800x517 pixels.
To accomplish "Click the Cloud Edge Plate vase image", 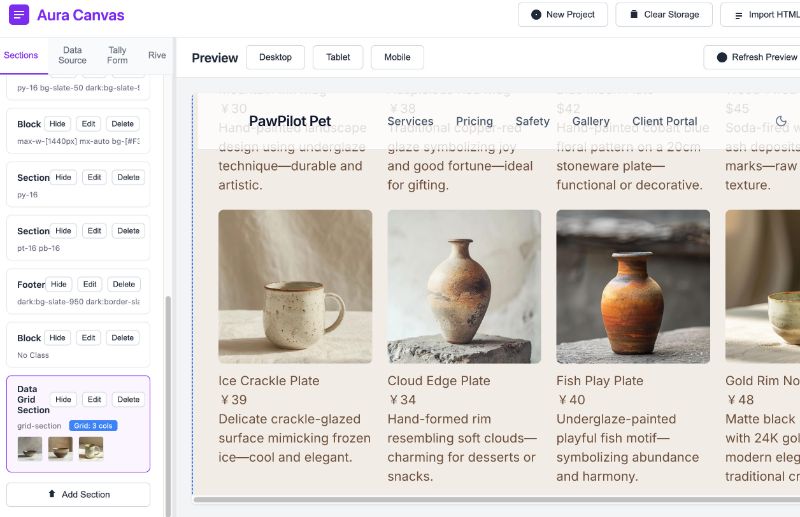I will 464,287.
